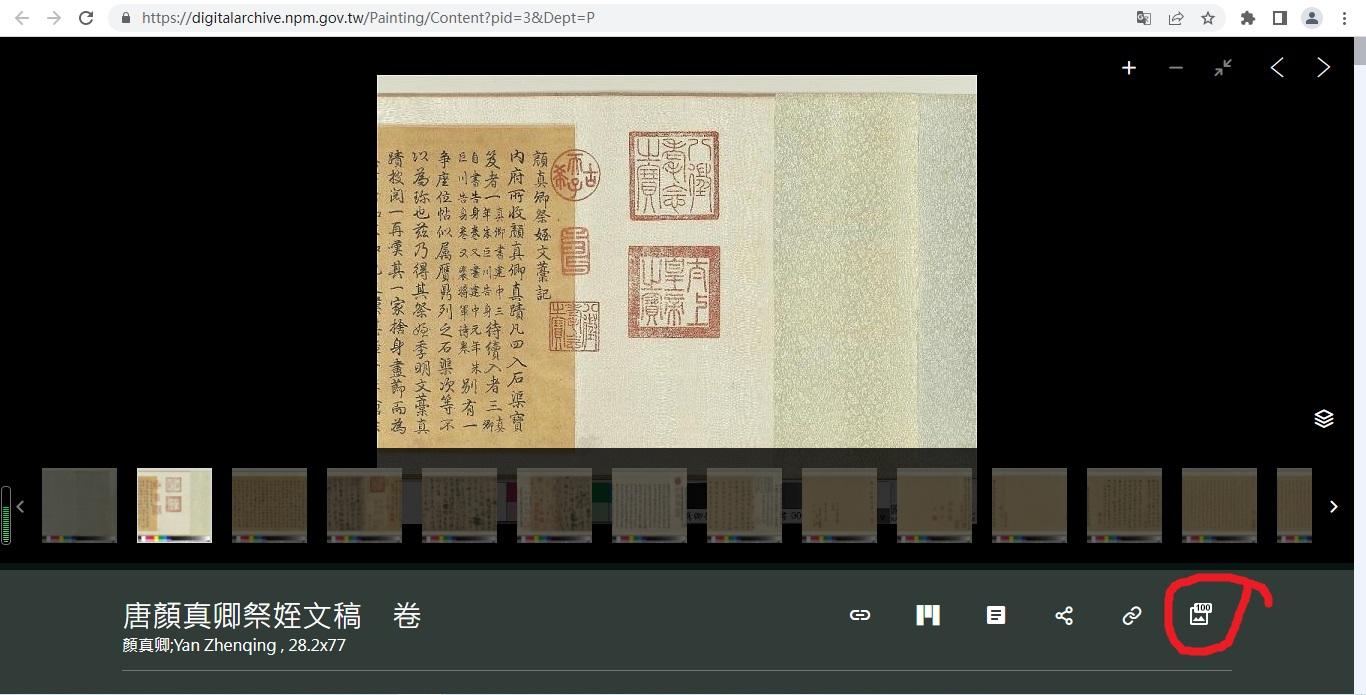
Task: Select the first thumbnail in the strip
Action: pyautogui.click(x=79, y=505)
